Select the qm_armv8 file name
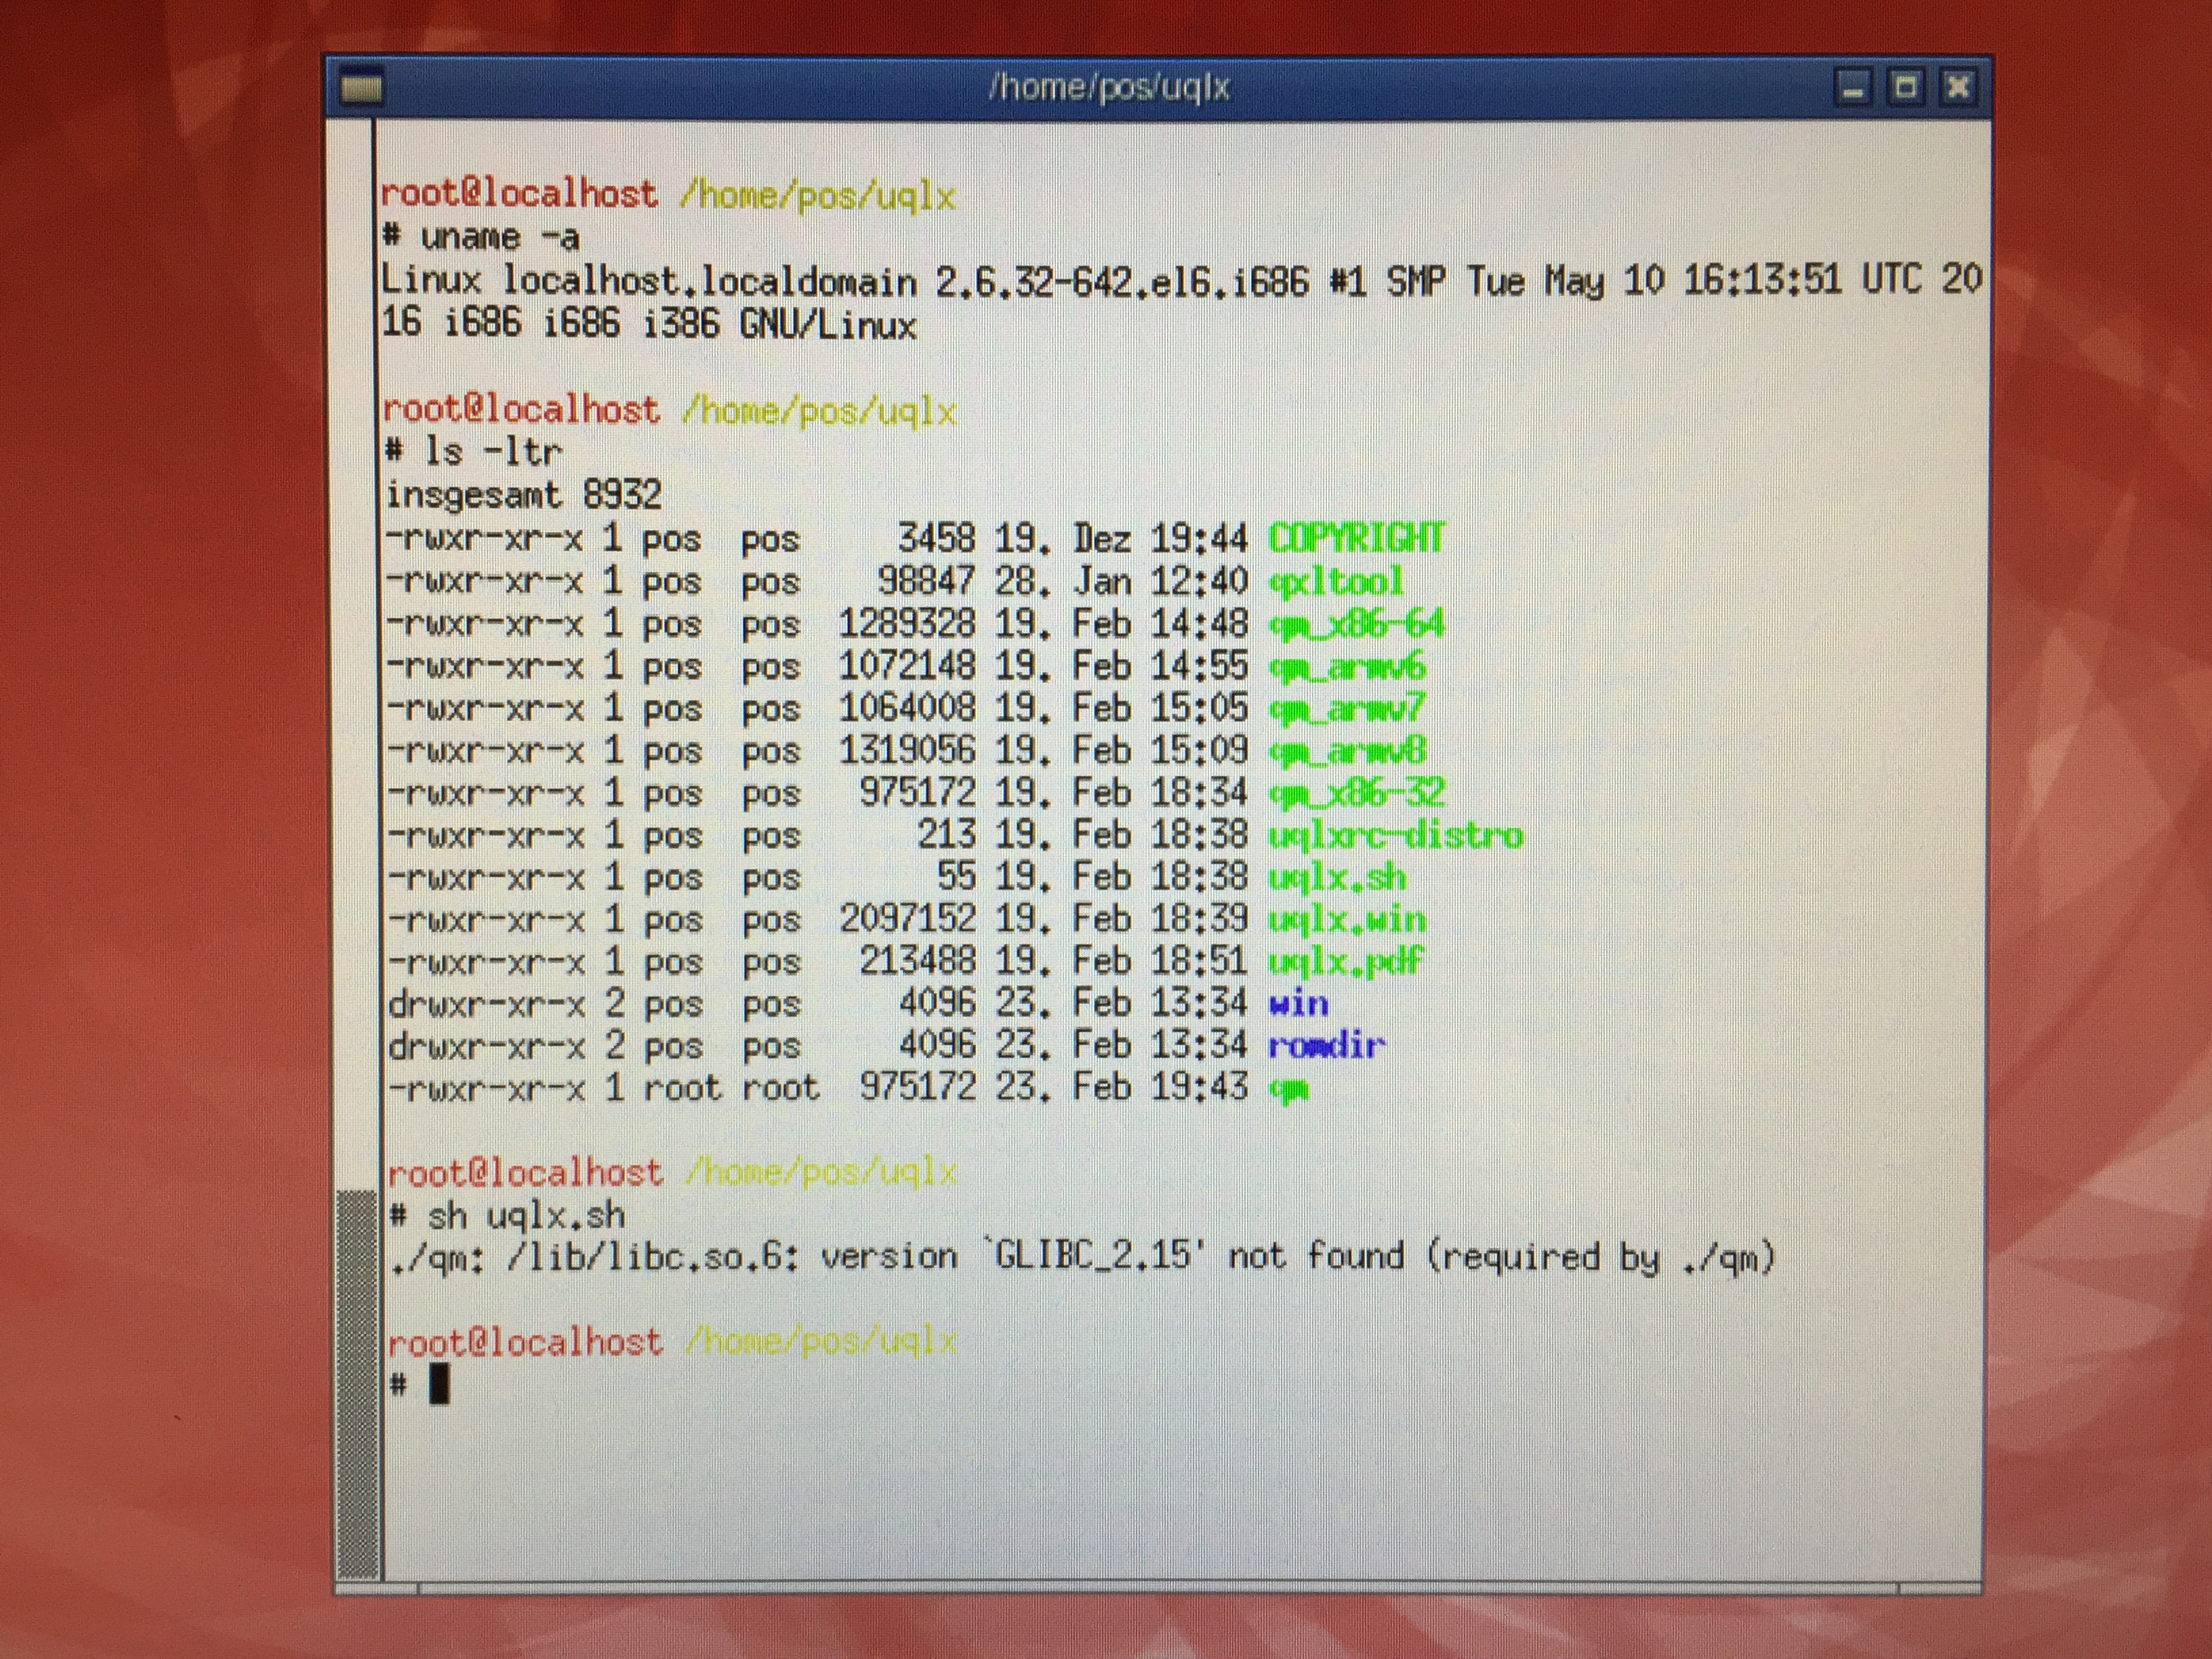 coord(1347,750)
